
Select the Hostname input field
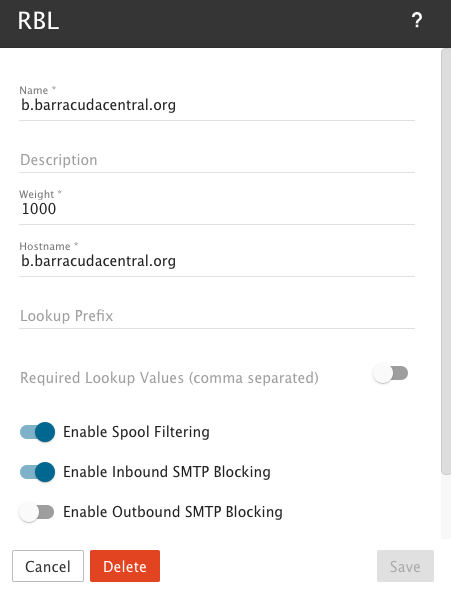[217, 261]
